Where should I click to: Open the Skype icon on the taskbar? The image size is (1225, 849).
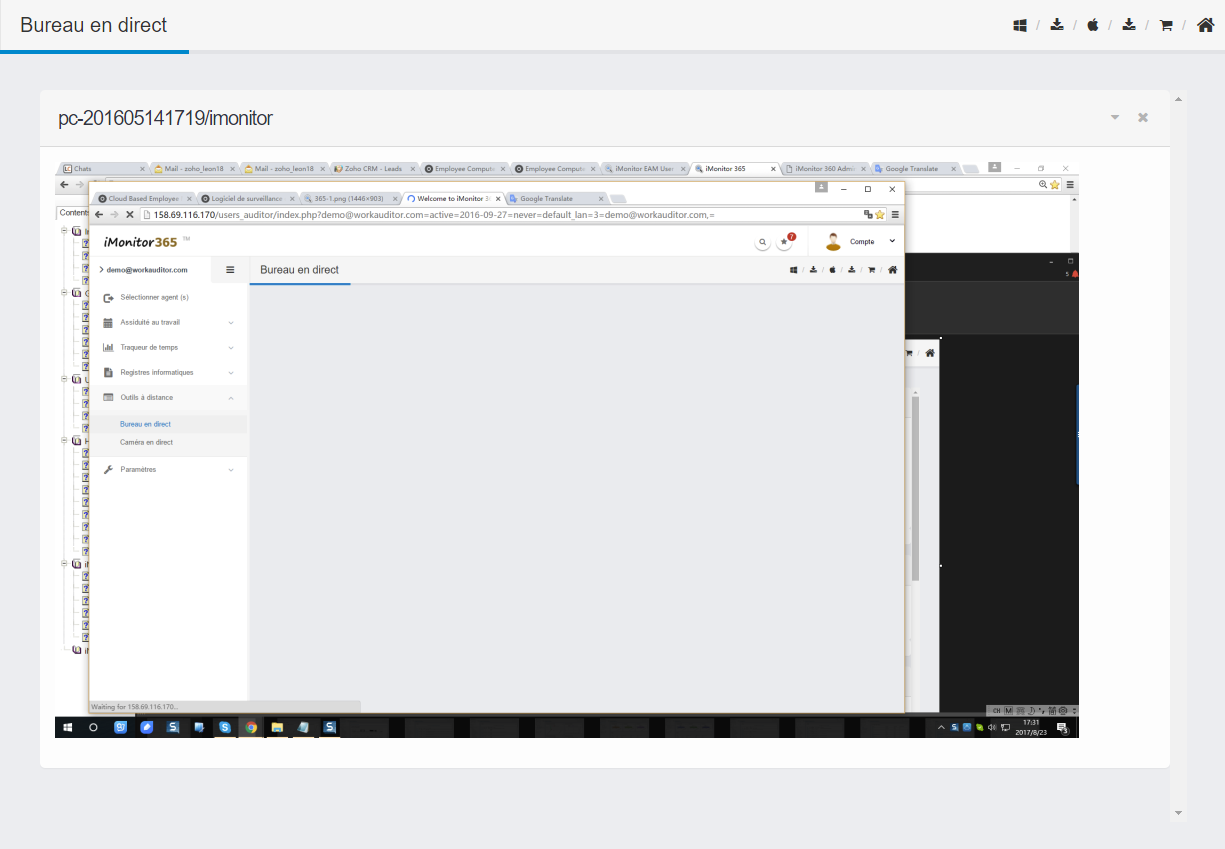[x=225, y=727]
